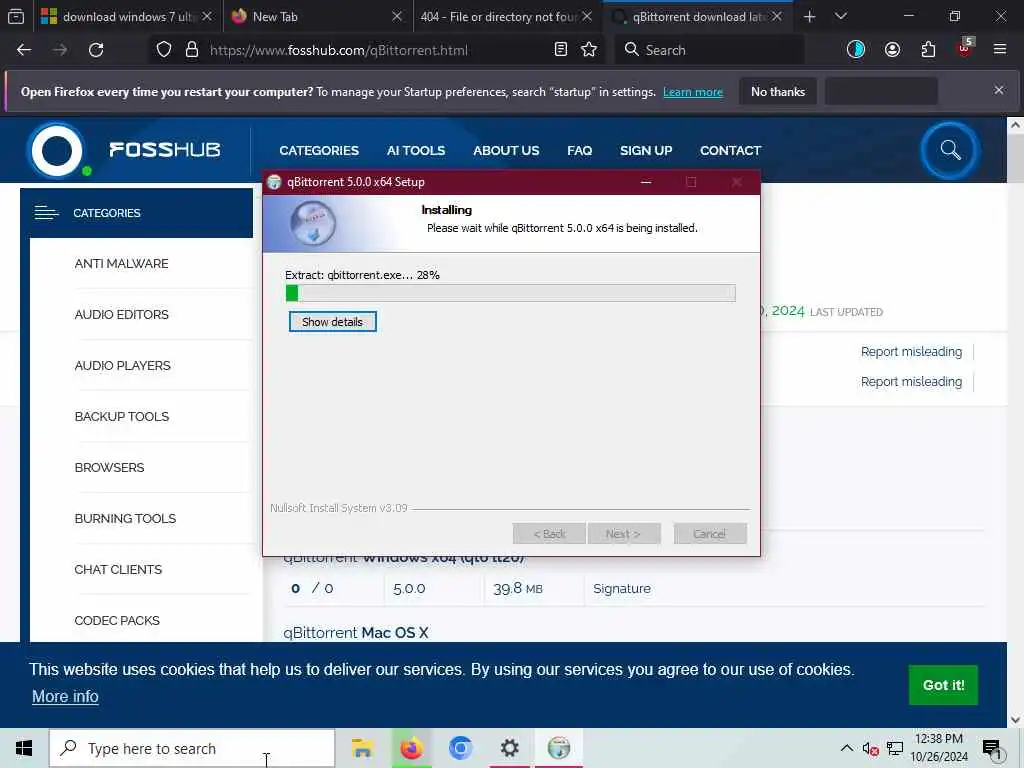1024x768 pixels.
Task: Click Windows 'Type here to search' box
Action: point(192,748)
